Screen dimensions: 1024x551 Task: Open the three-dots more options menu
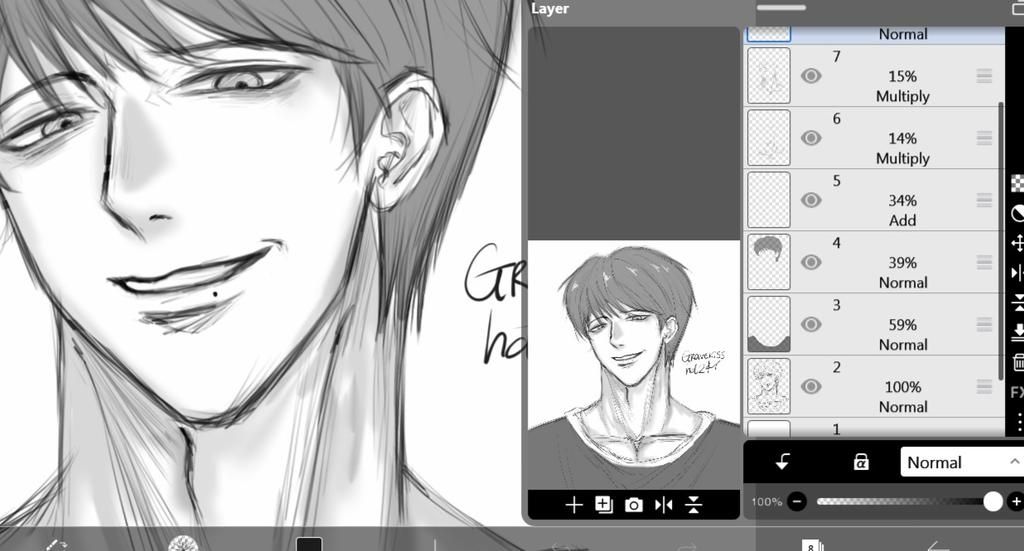coord(1019,422)
